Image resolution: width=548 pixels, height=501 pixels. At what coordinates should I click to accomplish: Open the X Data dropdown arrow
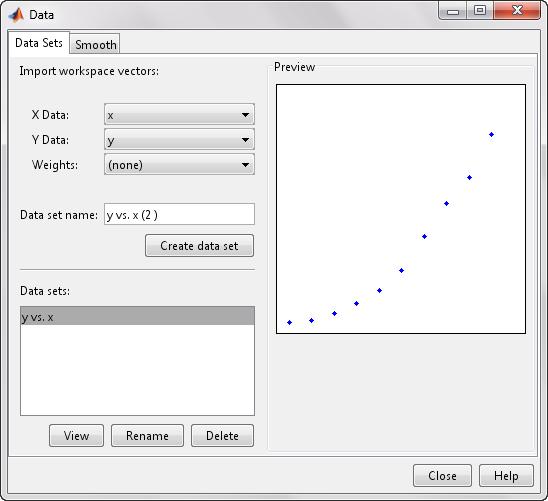[x=245, y=115]
